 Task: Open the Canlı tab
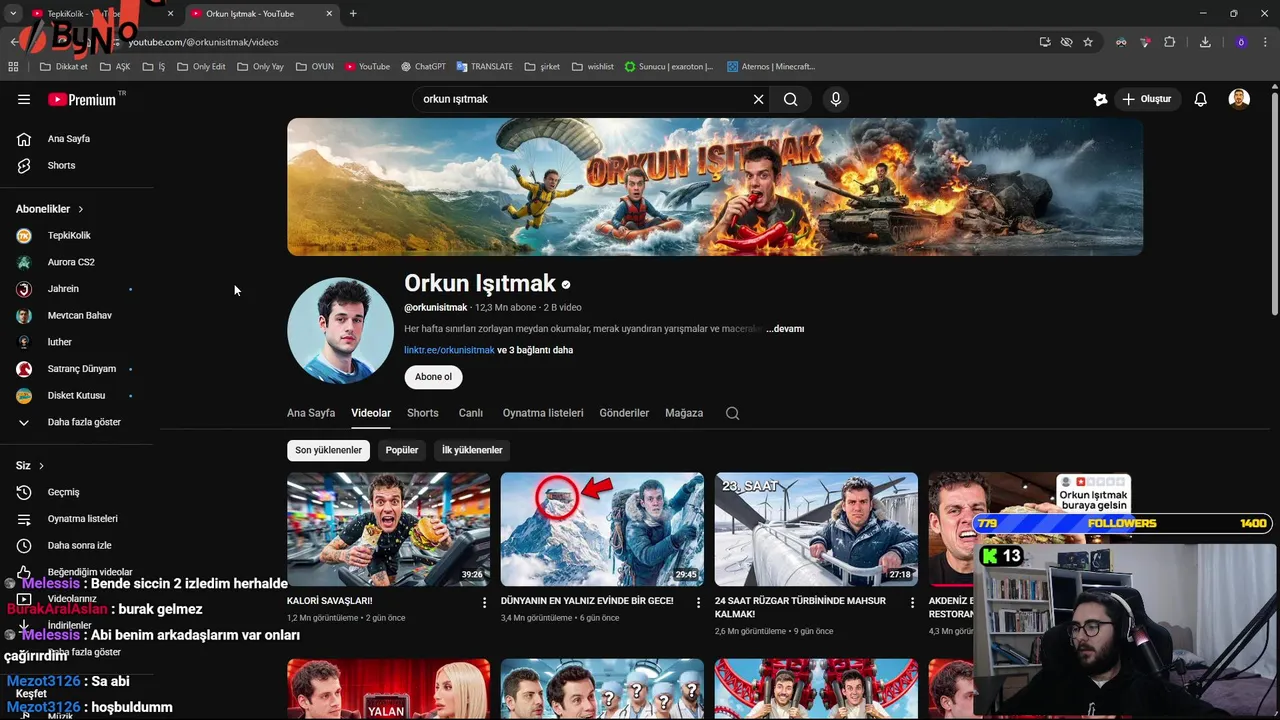click(471, 413)
